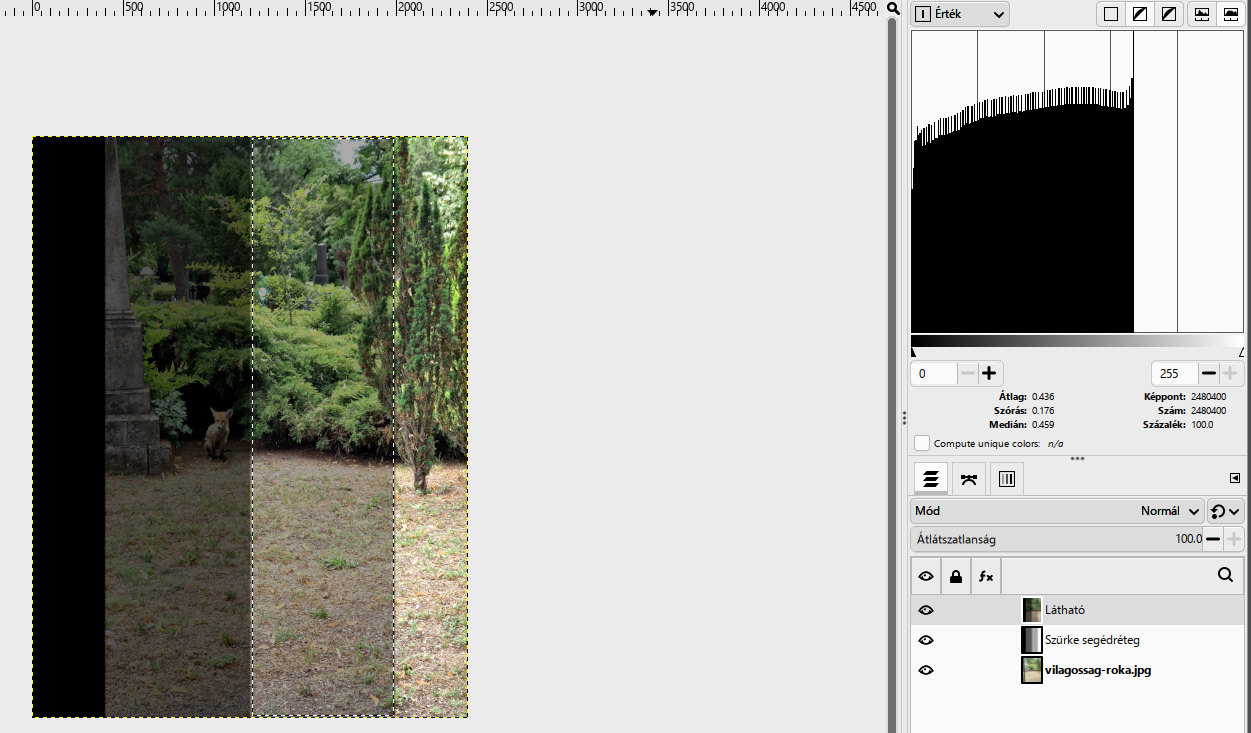
Task: Open the layer mode group switcher
Action: (1226, 511)
